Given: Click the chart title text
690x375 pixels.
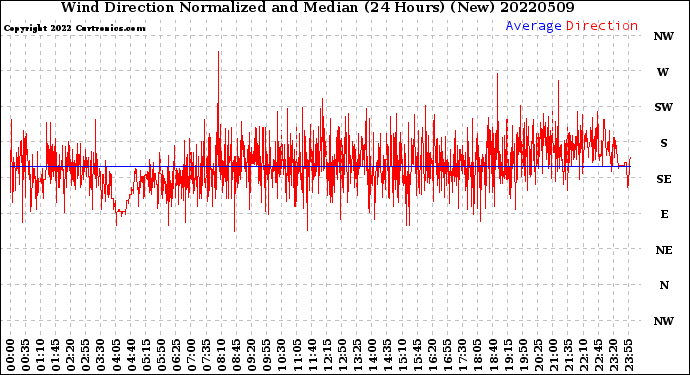Looking at the screenshot, I should 317,7.
